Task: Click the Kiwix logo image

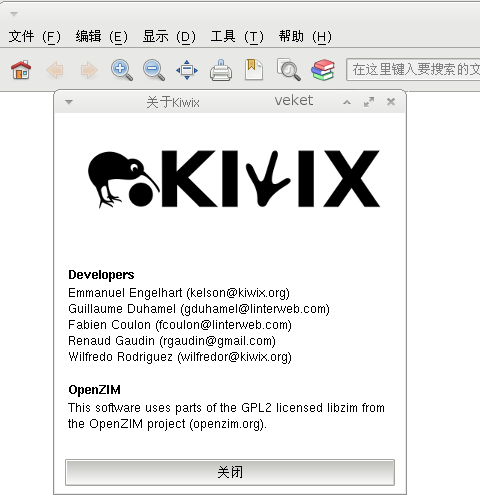Action: pos(234,179)
